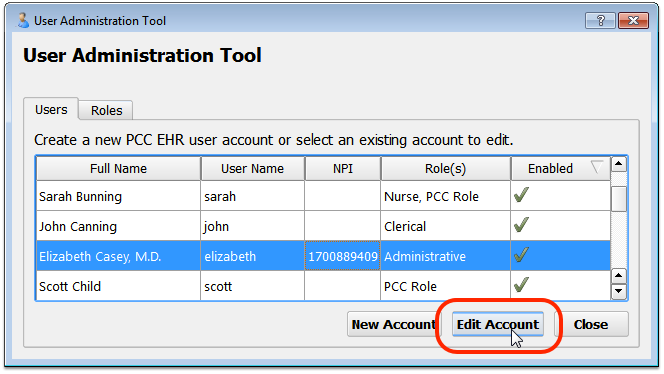Click Scott Child's enabled checkmark
This screenshot has height=374, width=664.
tap(521, 285)
